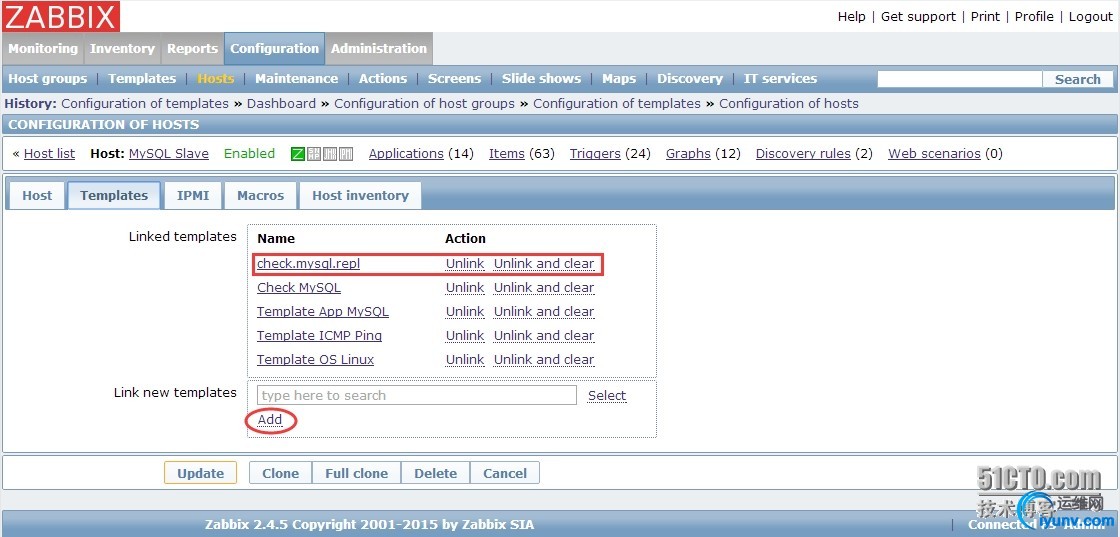This screenshot has width=1120, height=537.
Task: Open Maintenance configuration
Action: point(296,79)
